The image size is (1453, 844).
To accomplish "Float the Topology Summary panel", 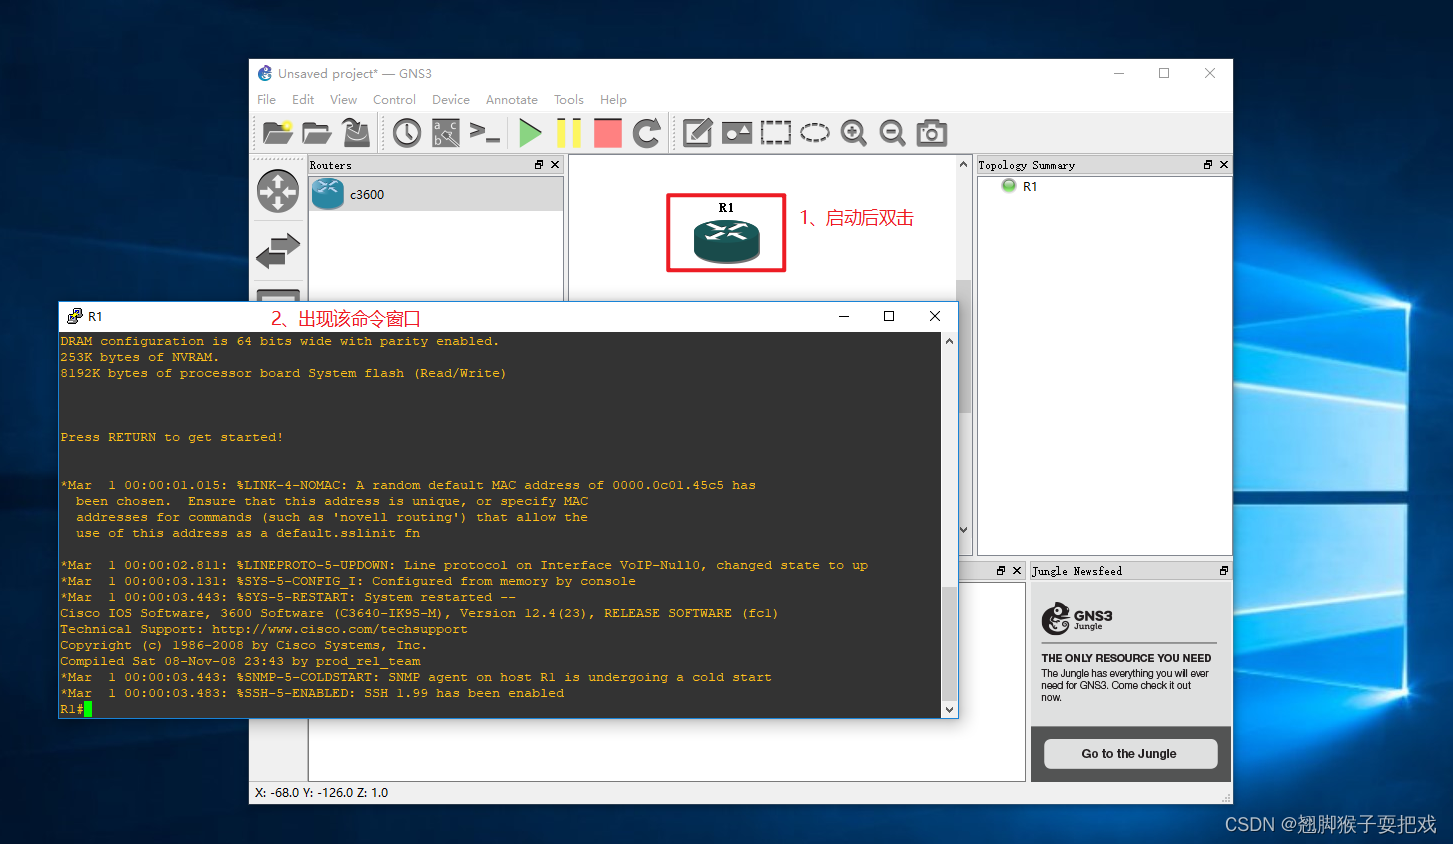I will (x=1208, y=165).
